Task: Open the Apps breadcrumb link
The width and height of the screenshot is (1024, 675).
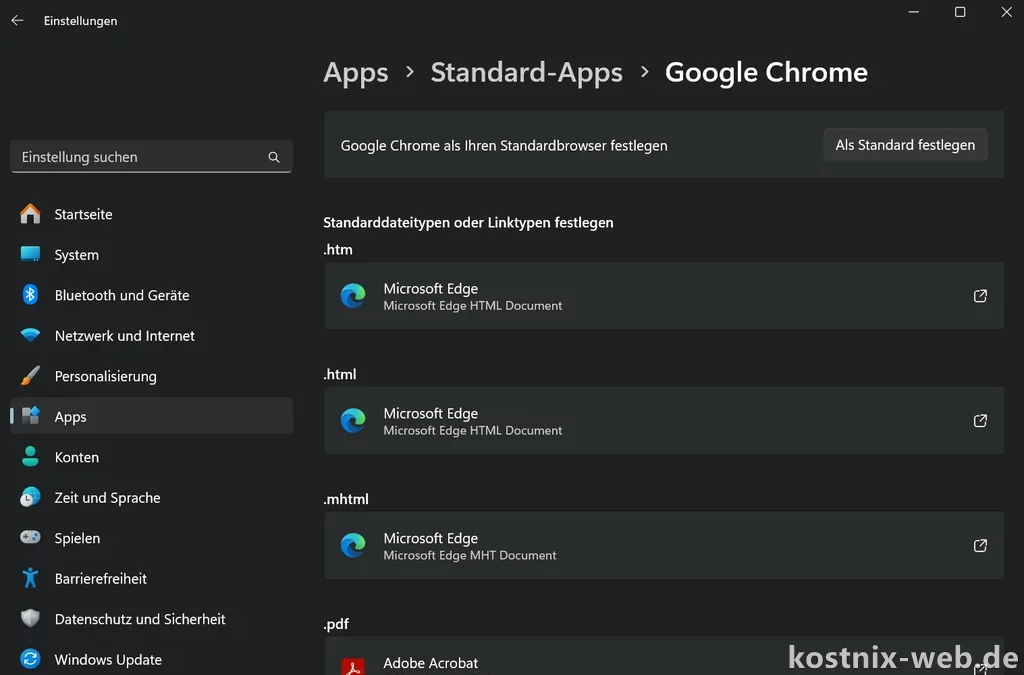Action: click(x=355, y=72)
